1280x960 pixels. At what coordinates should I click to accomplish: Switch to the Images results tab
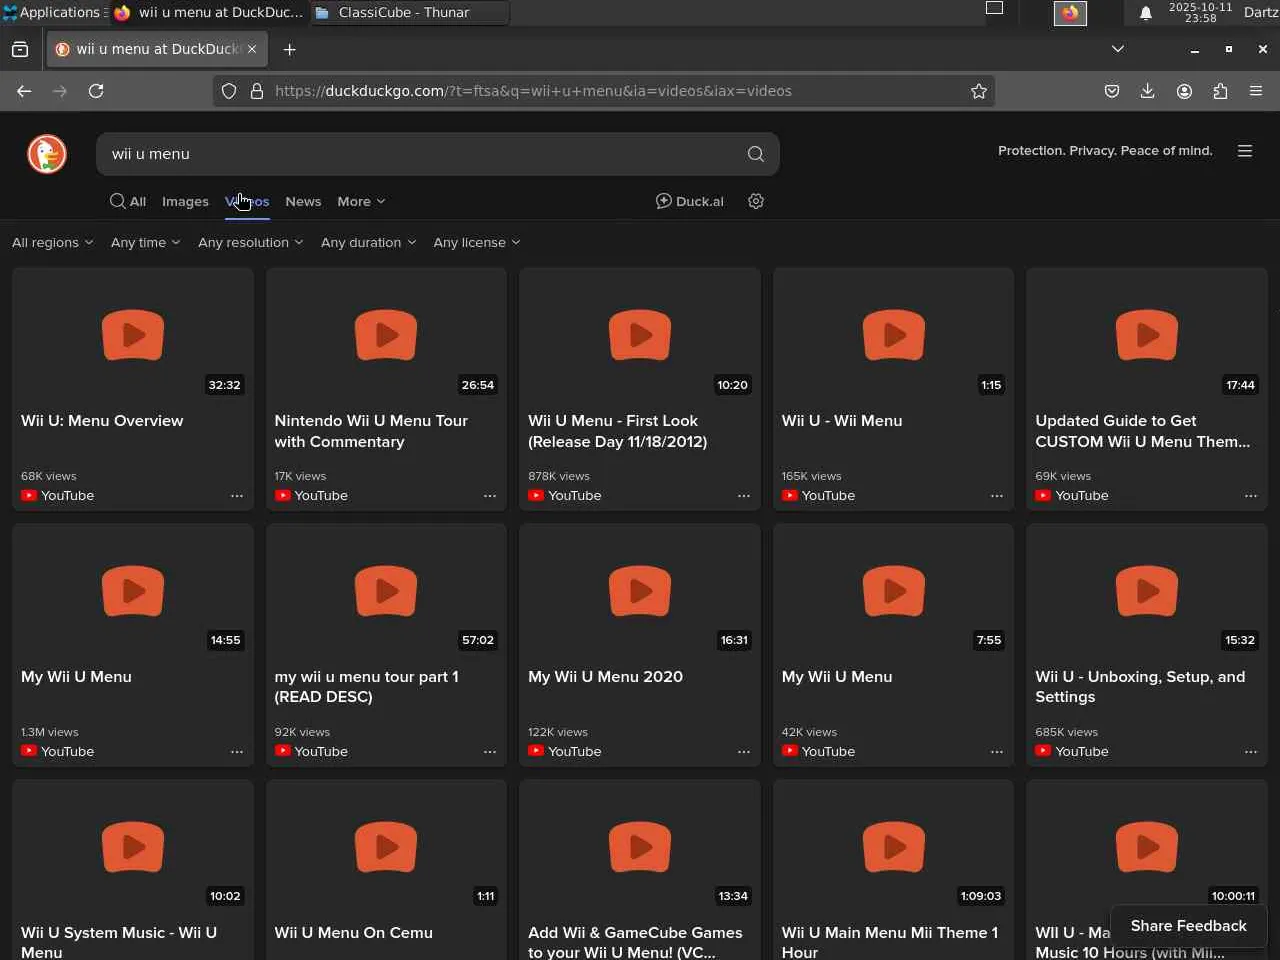coord(185,201)
